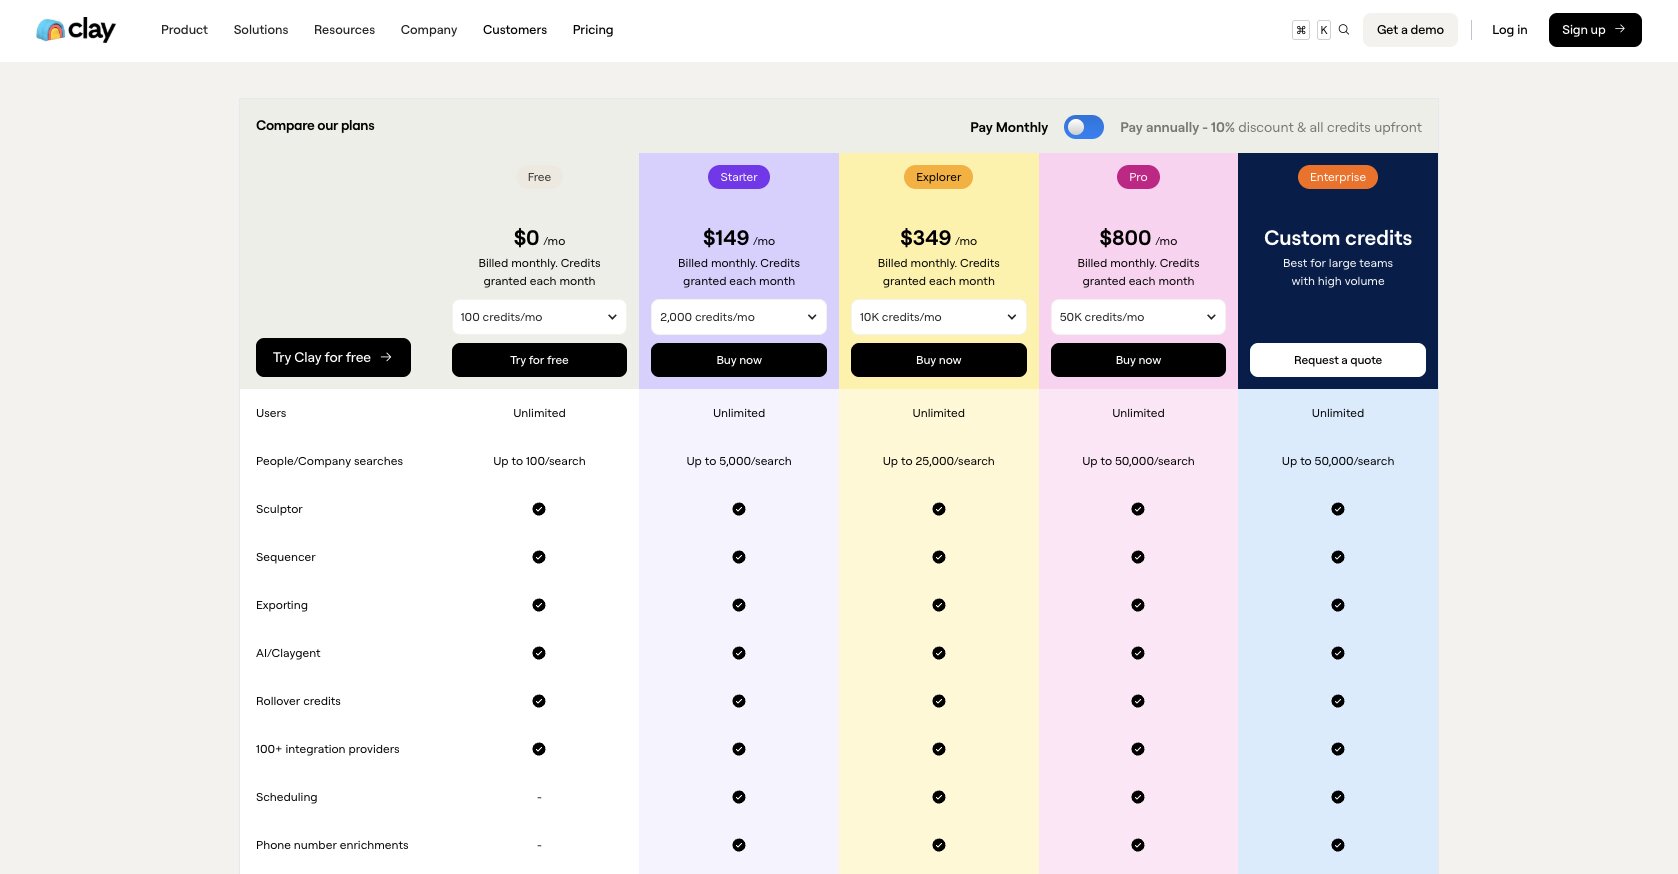
Task: Click the orange Explorer plan badge
Action: 939,177
